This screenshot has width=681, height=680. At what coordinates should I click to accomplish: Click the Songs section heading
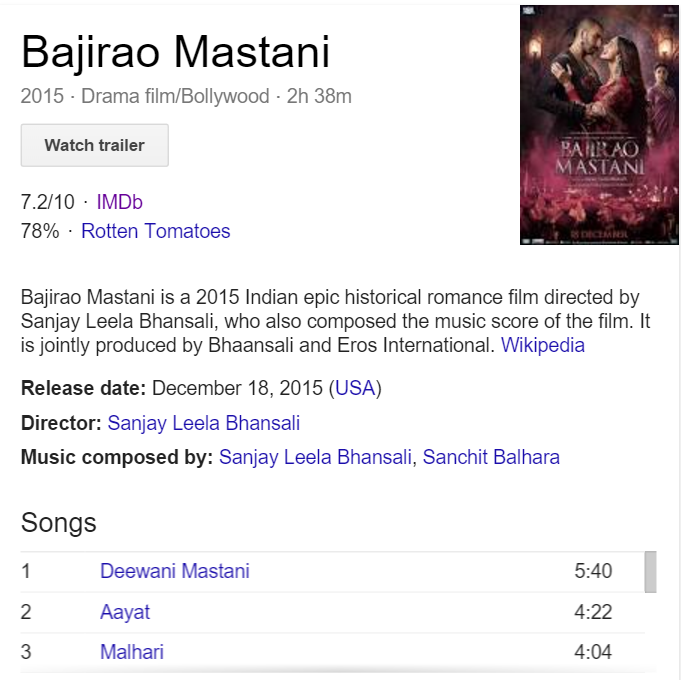point(59,522)
